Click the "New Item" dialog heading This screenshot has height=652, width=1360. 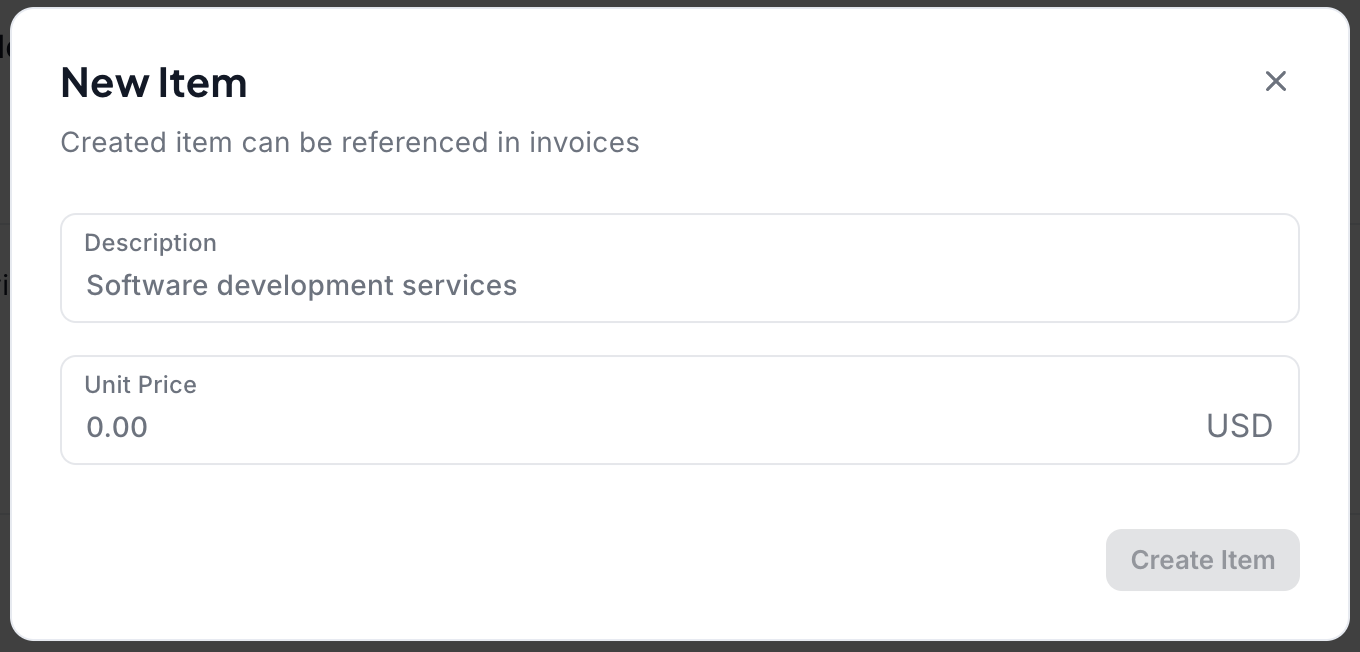pyautogui.click(x=154, y=82)
